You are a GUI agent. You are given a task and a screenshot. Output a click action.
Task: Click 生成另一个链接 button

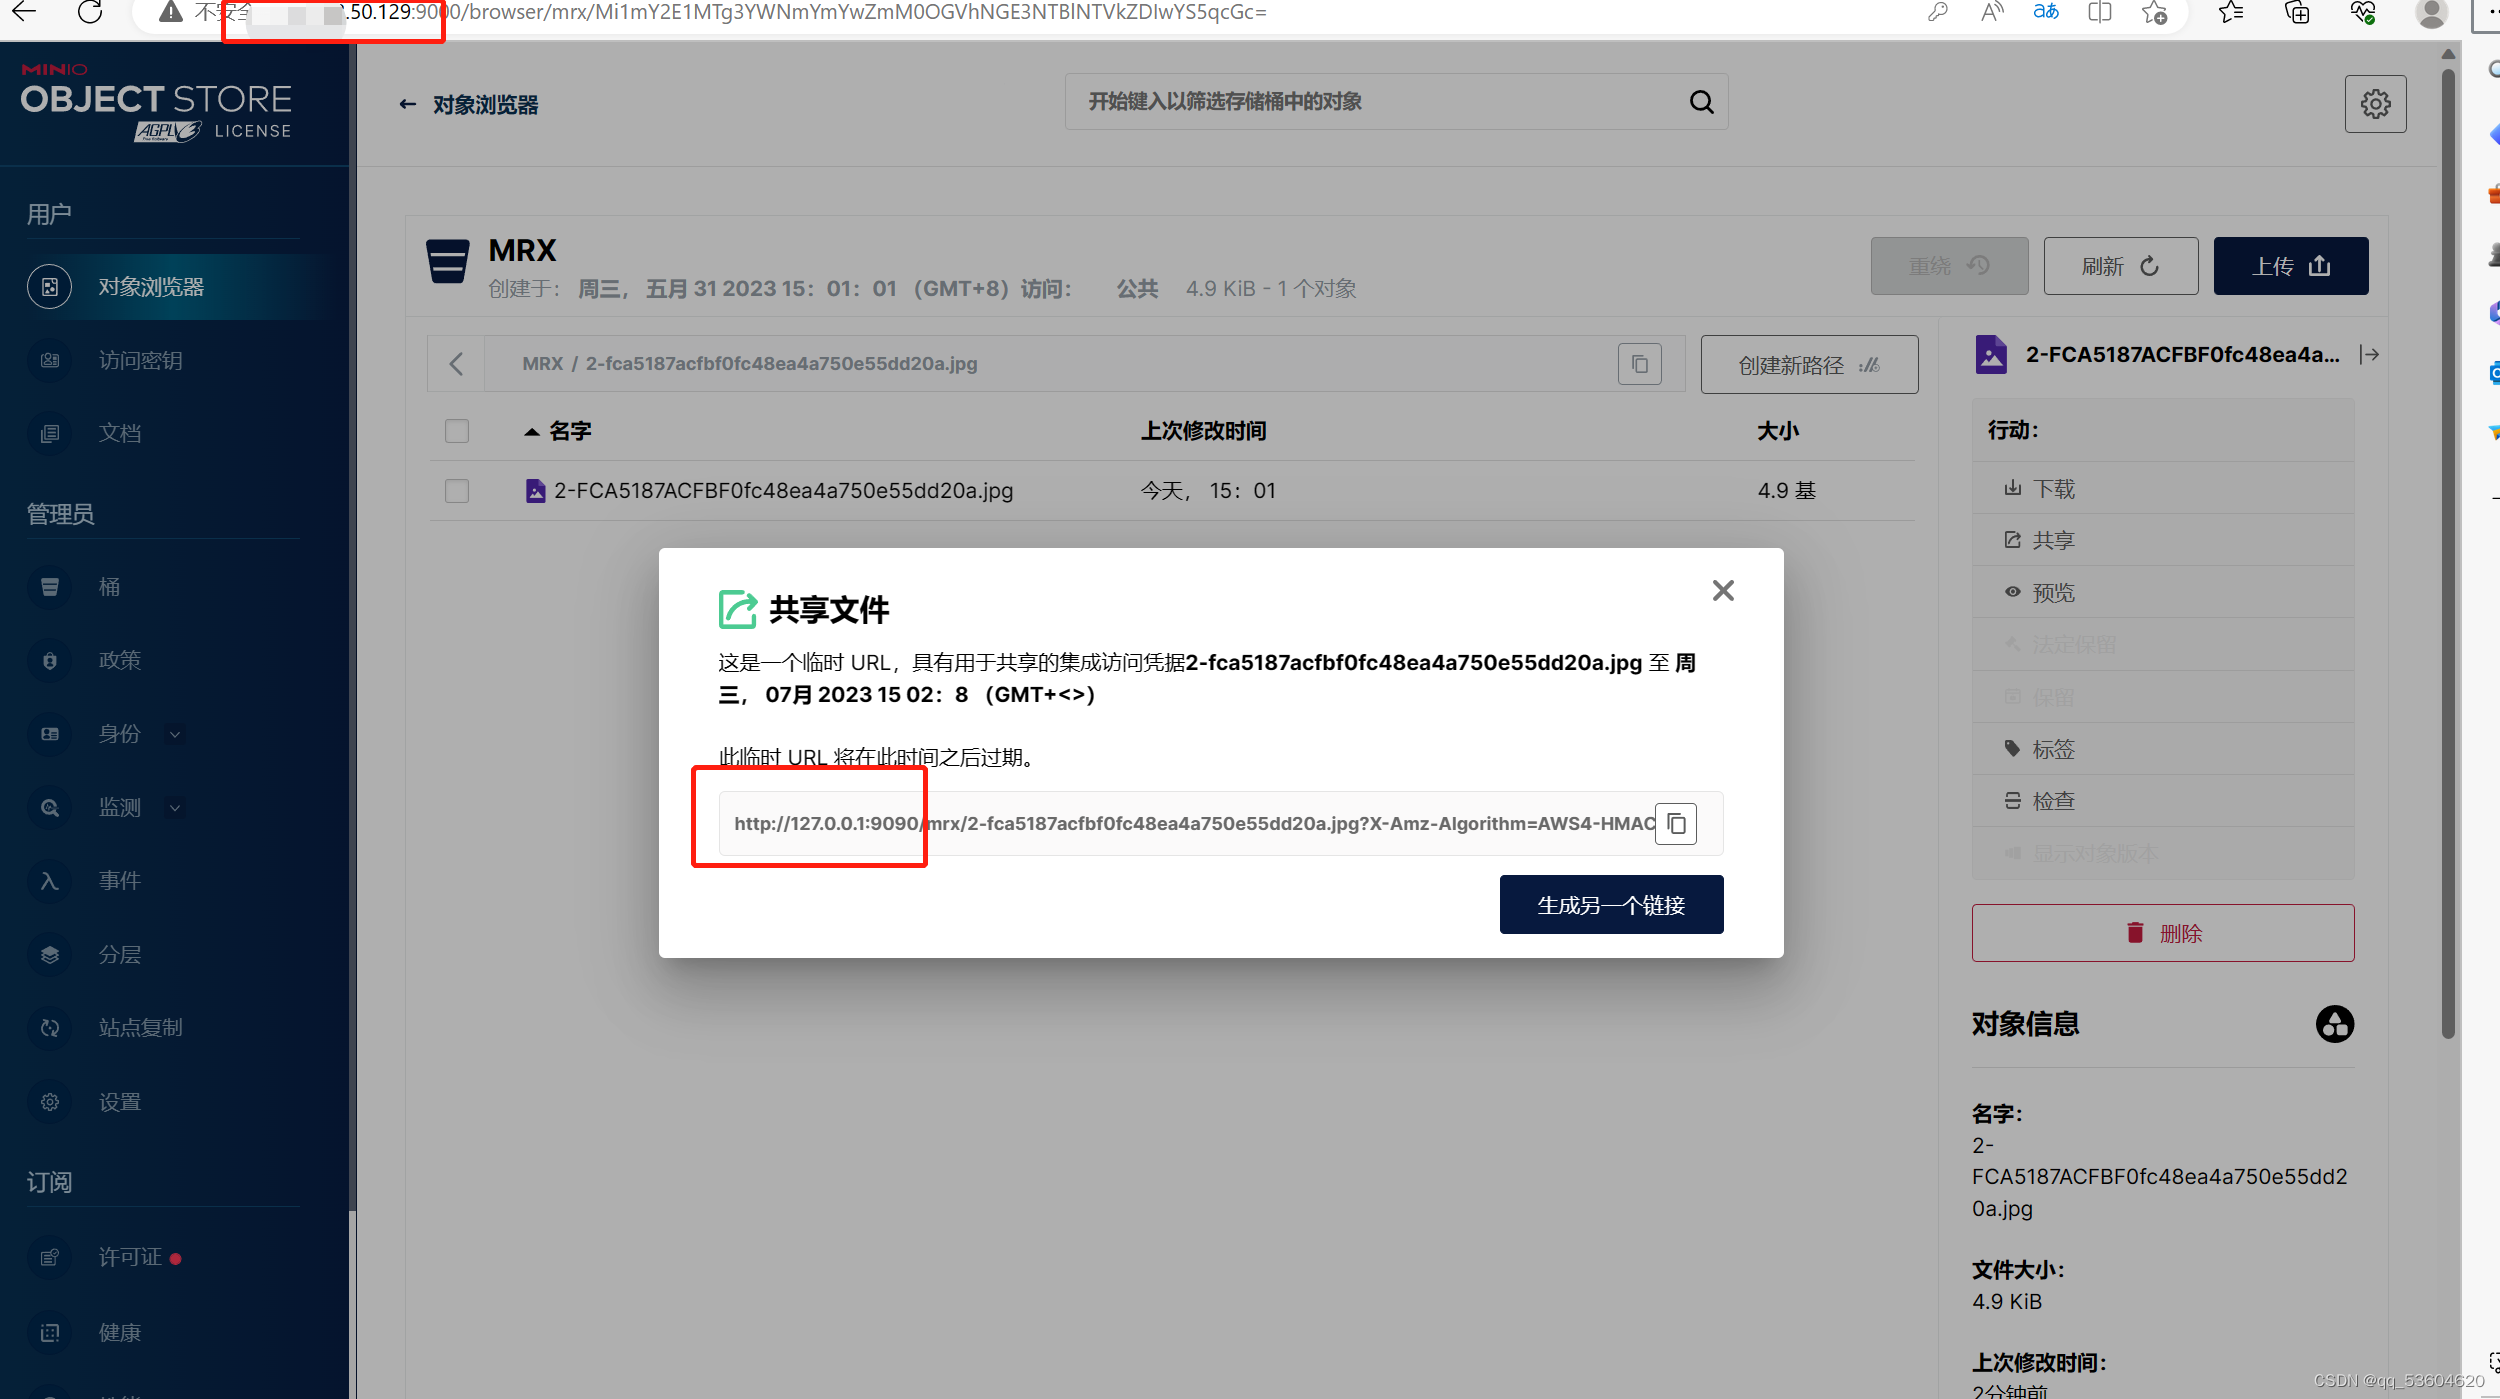[1611, 905]
